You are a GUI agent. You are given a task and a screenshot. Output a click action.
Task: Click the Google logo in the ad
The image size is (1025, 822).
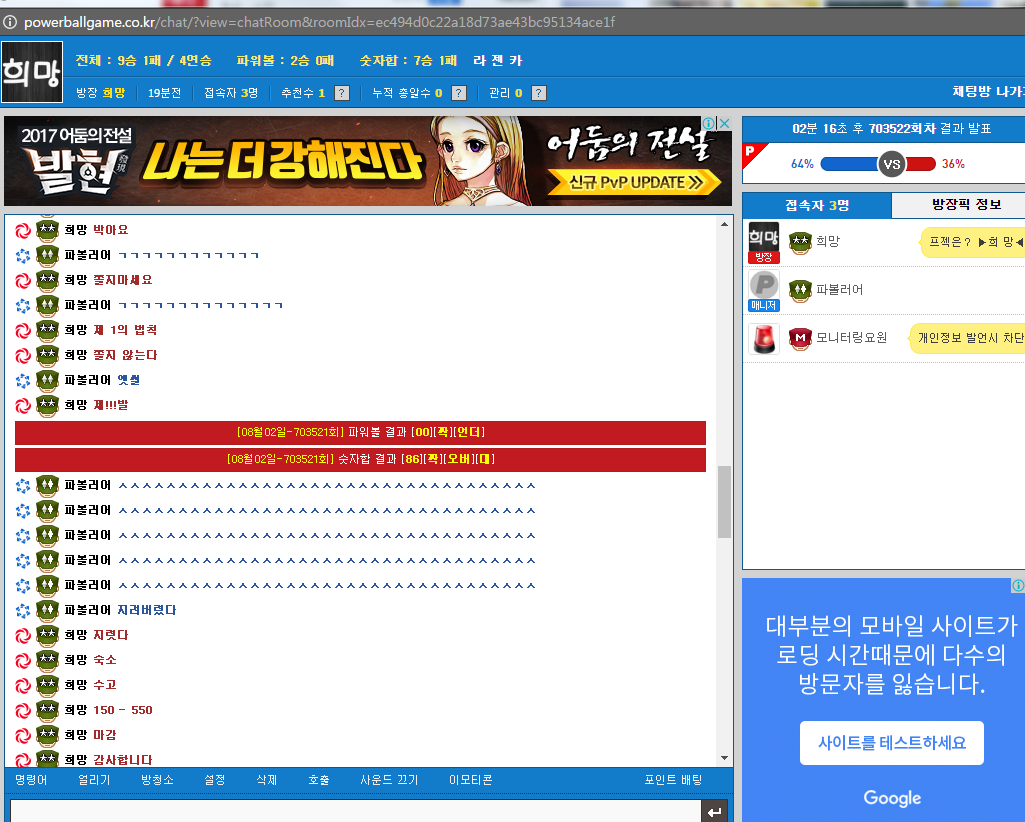[x=892, y=798]
